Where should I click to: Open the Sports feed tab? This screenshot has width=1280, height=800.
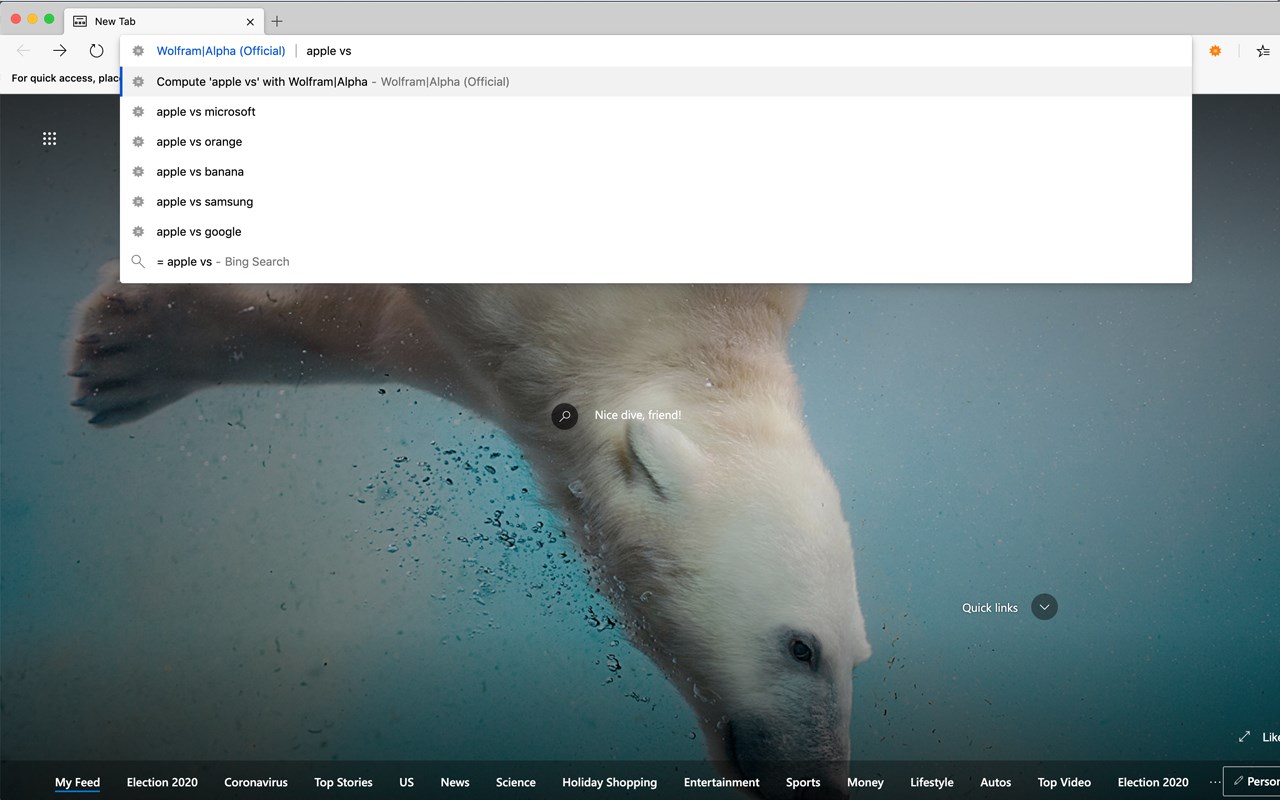click(803, 782)
